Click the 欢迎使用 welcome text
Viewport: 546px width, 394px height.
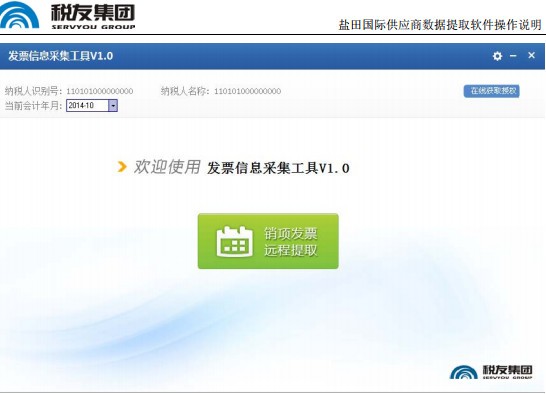click(x=167, y=167)
